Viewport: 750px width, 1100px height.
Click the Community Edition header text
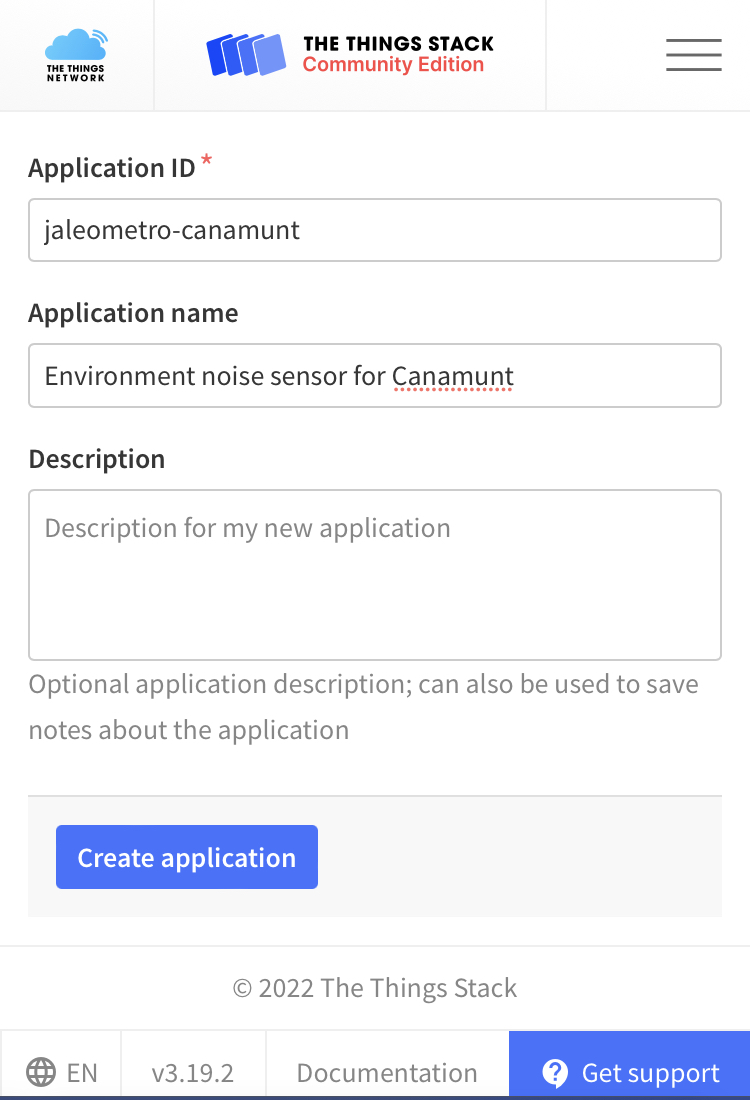393,65
